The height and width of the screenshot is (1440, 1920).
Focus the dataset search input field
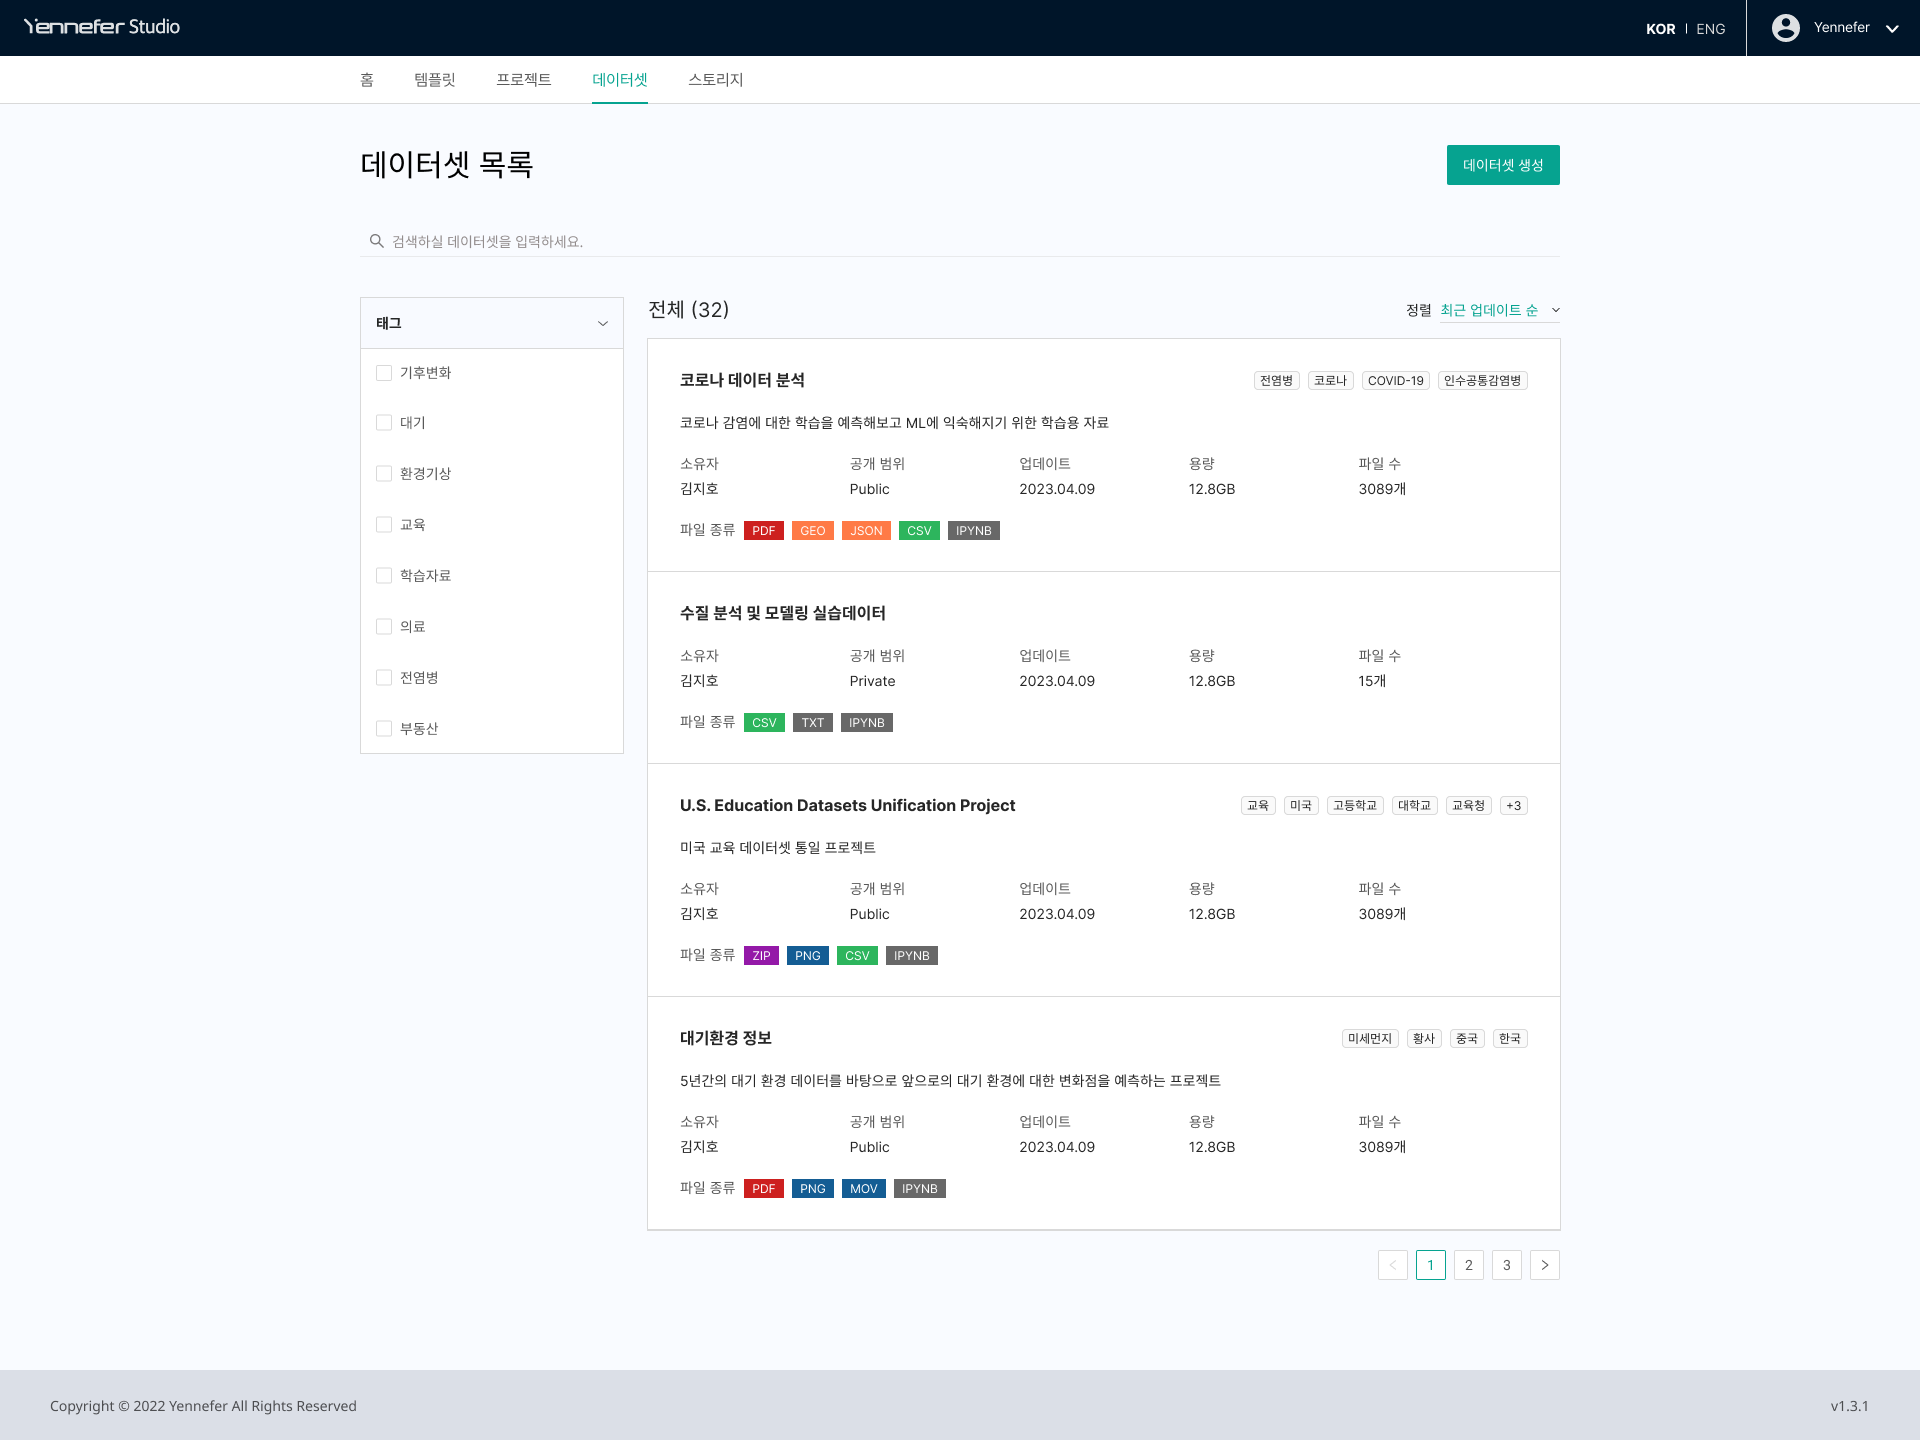tap(960, 241)
